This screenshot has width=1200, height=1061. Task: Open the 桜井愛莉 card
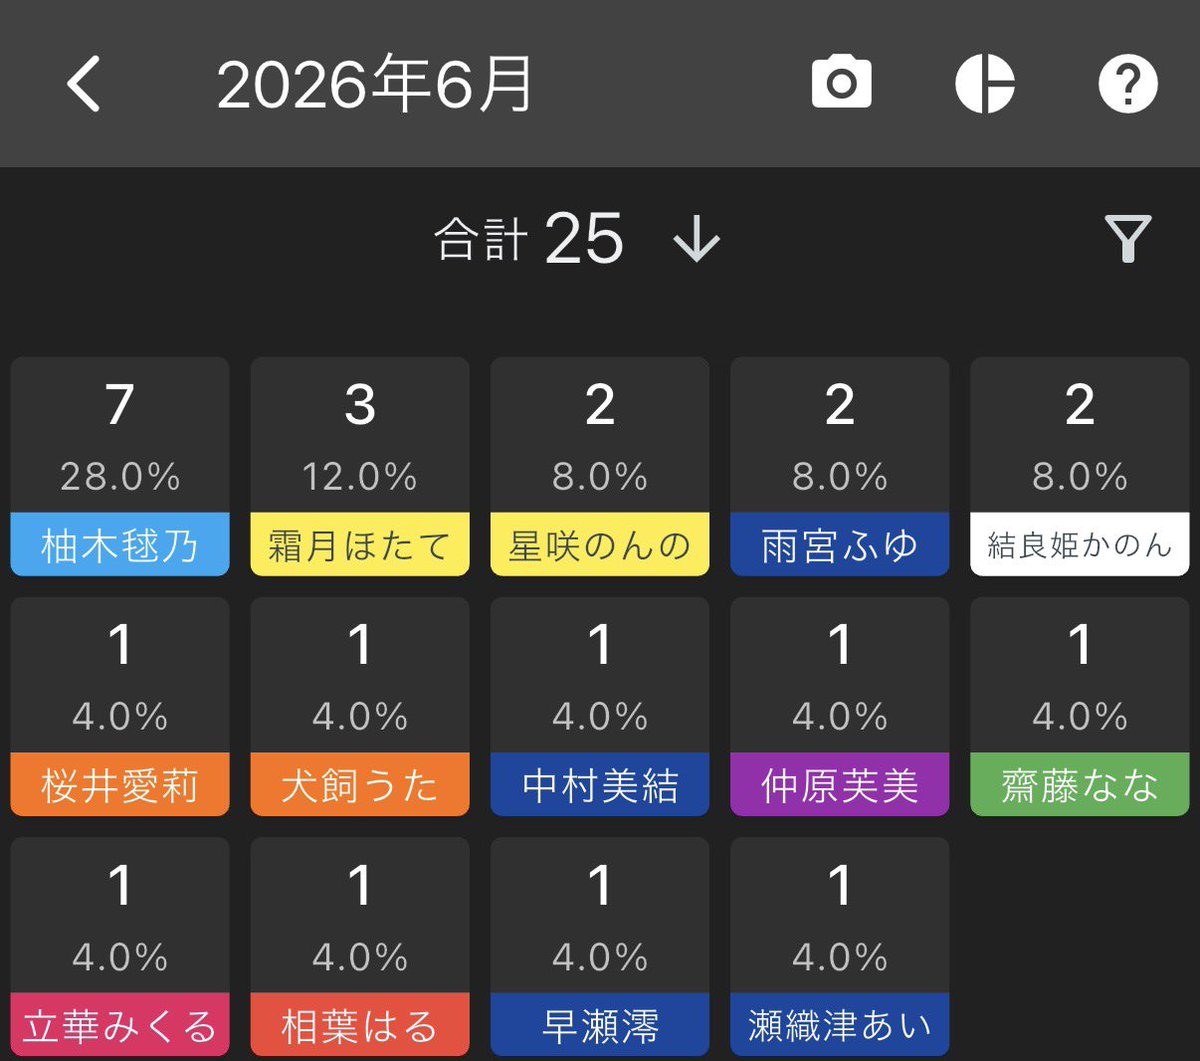pos(120,707)
